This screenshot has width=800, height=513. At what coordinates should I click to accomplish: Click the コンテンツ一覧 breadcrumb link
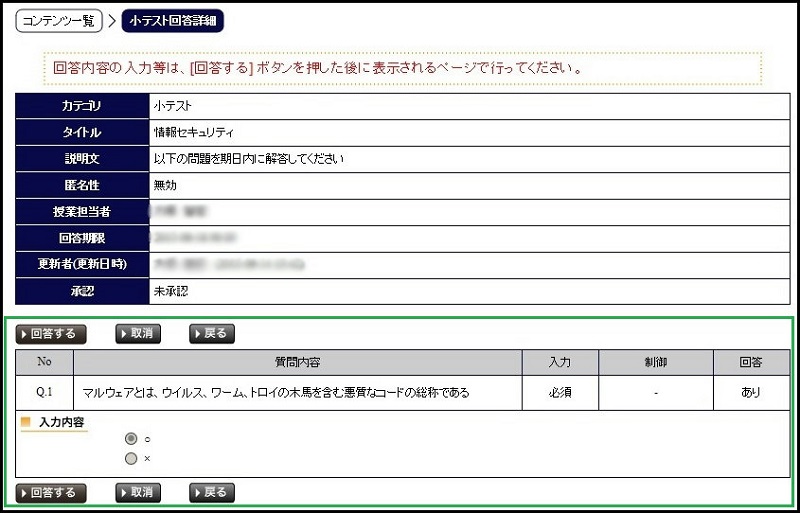(59, 20)
